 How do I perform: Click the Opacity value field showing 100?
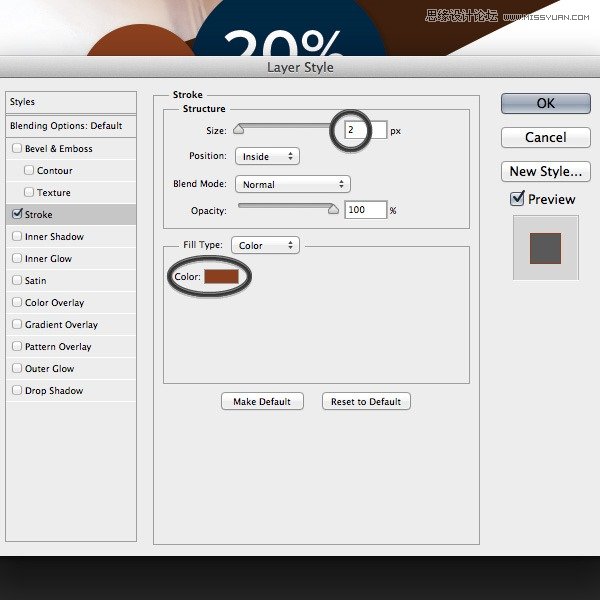point(365,210)
